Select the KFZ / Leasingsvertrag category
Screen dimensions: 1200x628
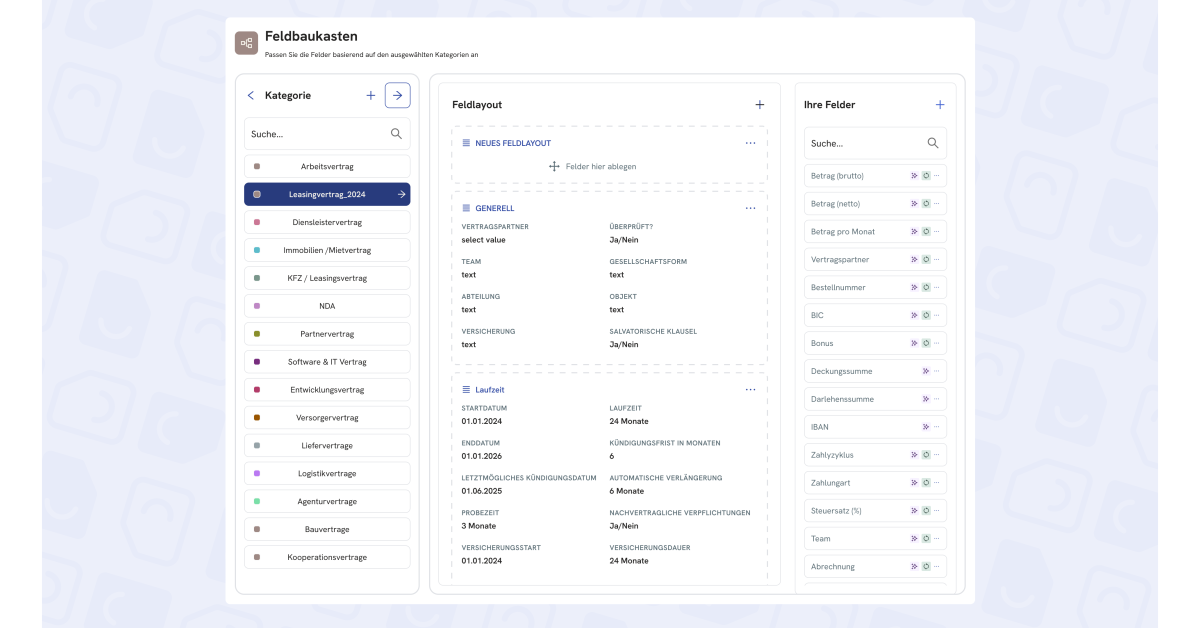tap(327, 278)
